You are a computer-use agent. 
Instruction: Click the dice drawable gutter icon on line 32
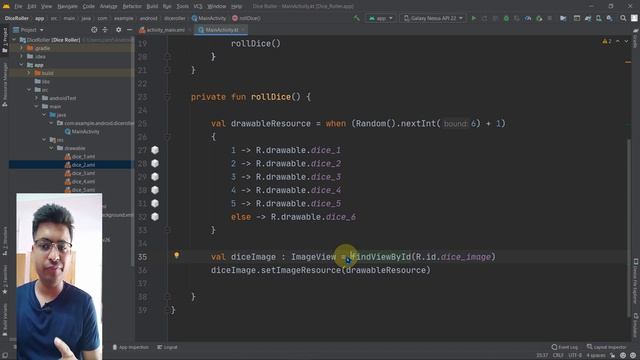click(x=155, y=217)
